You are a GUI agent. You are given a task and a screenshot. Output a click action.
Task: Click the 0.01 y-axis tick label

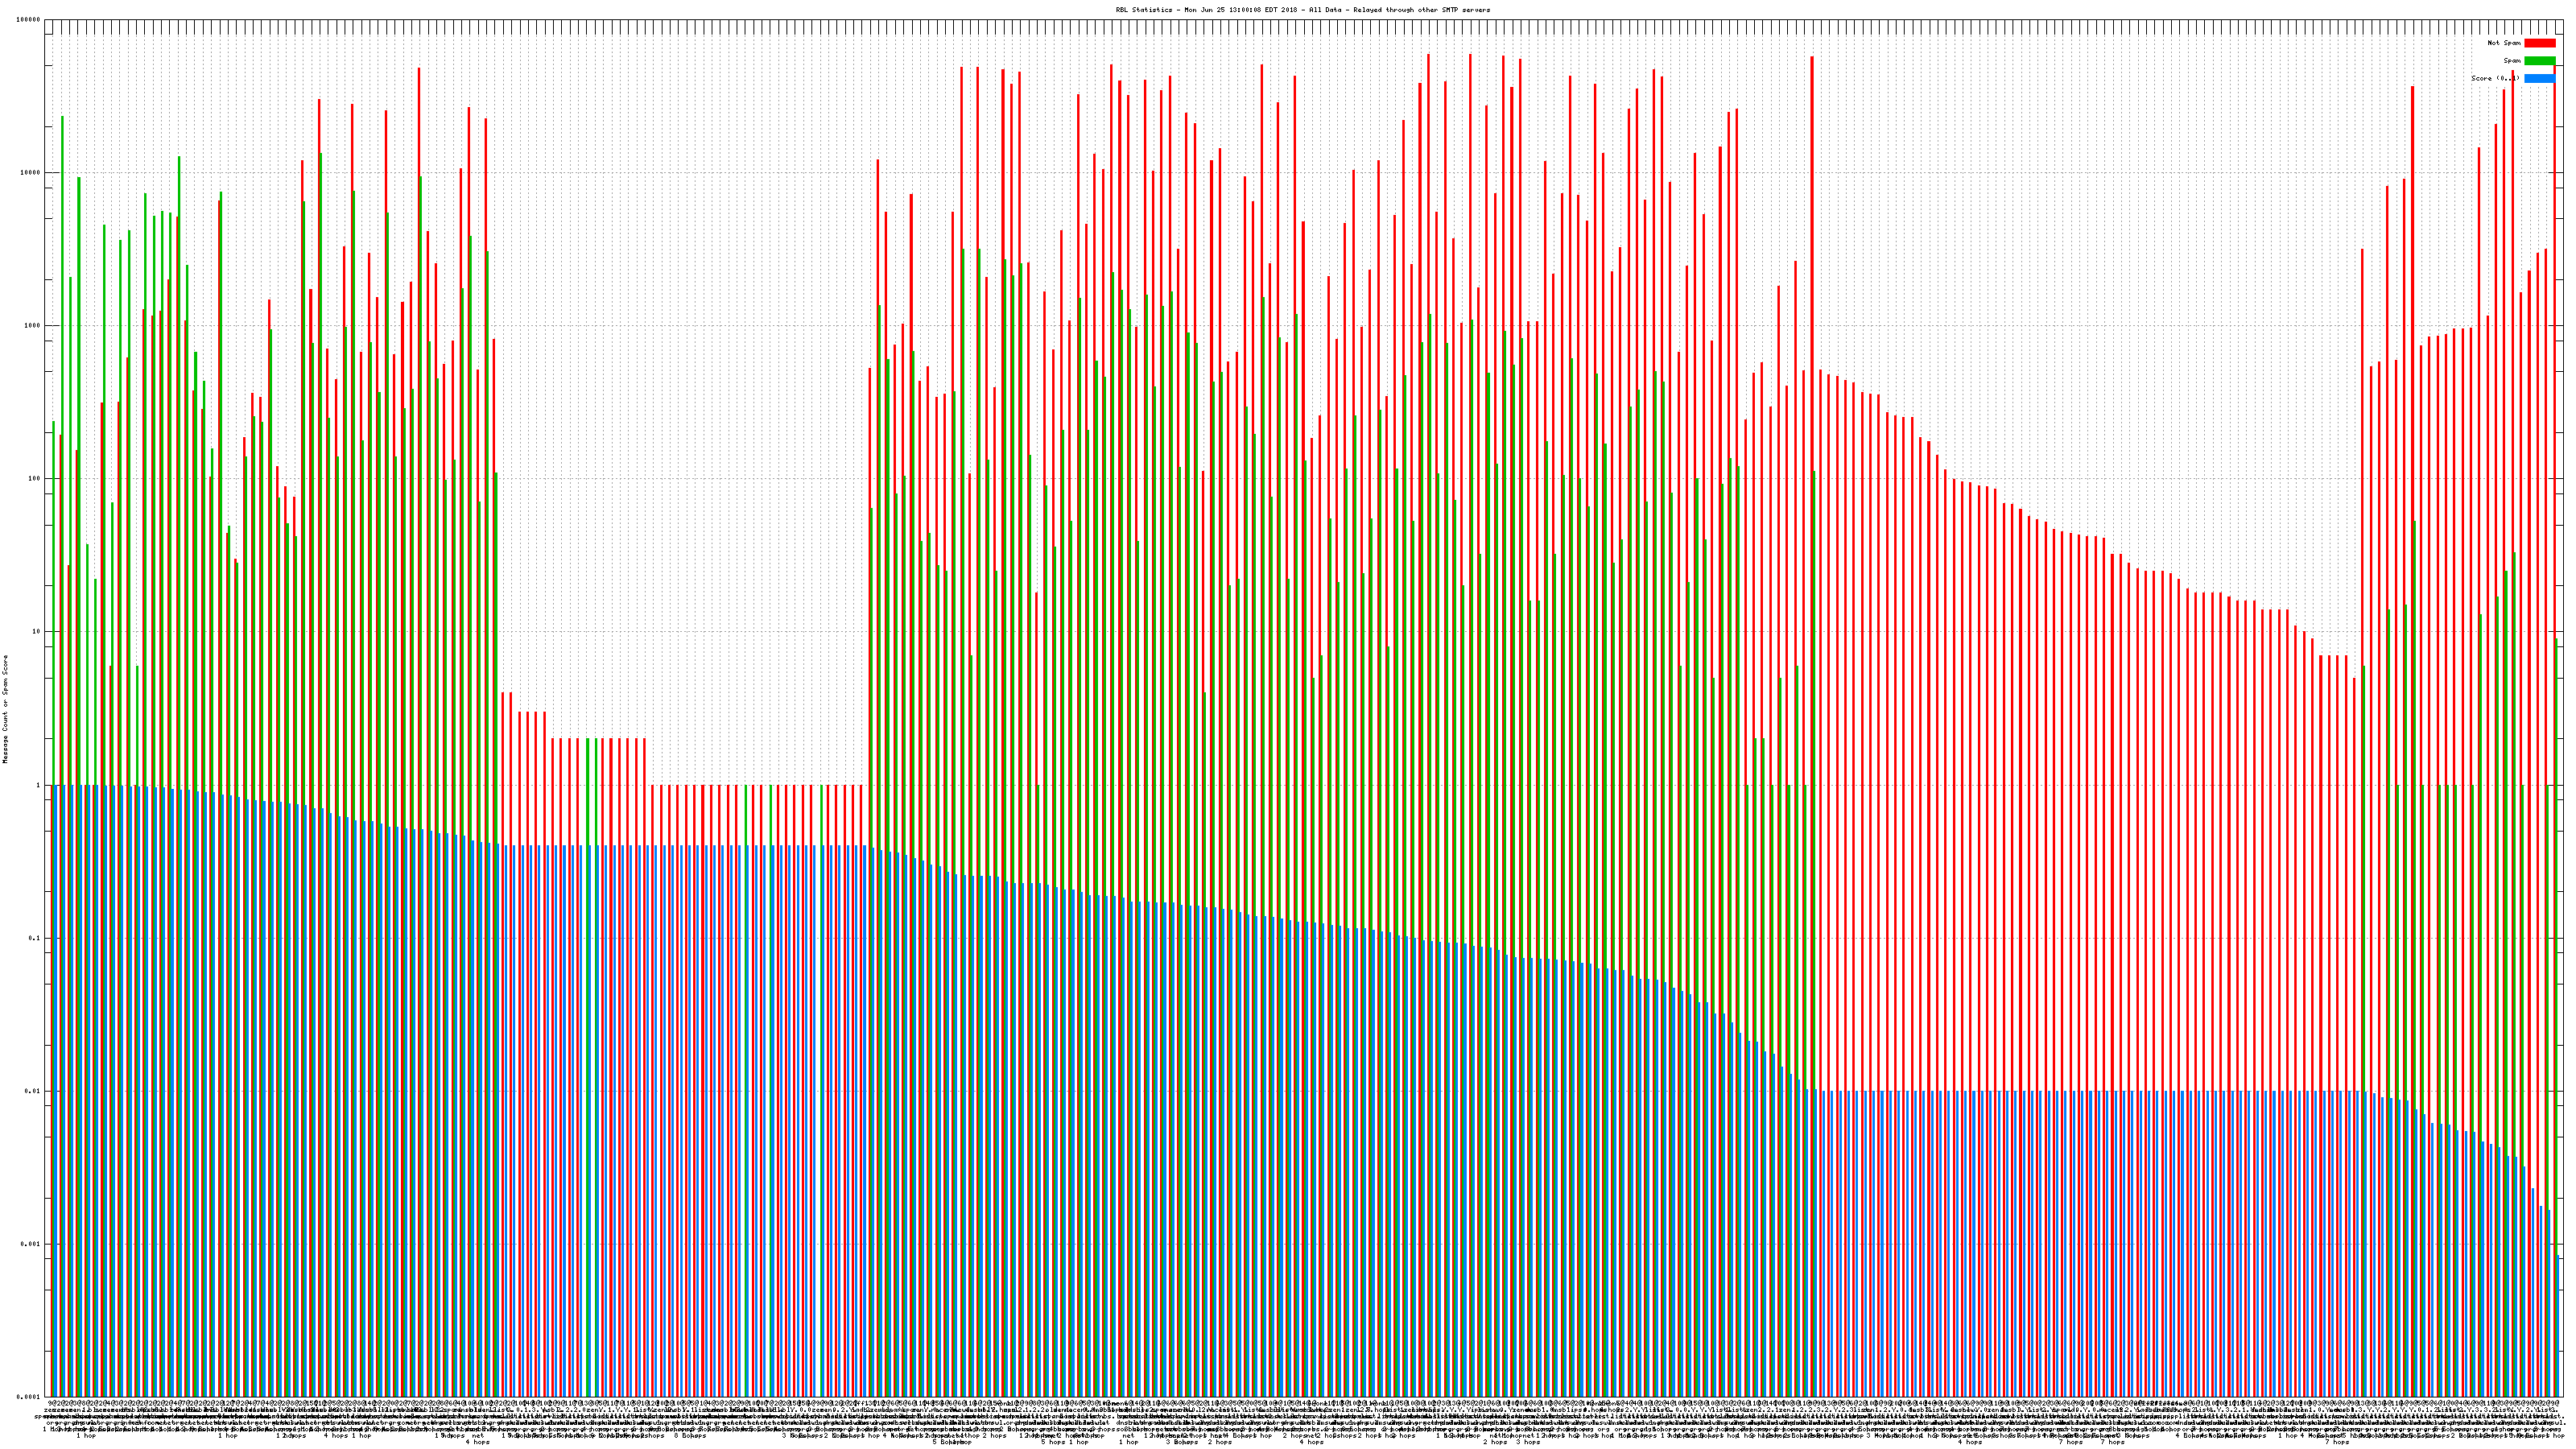point(33,1091)
